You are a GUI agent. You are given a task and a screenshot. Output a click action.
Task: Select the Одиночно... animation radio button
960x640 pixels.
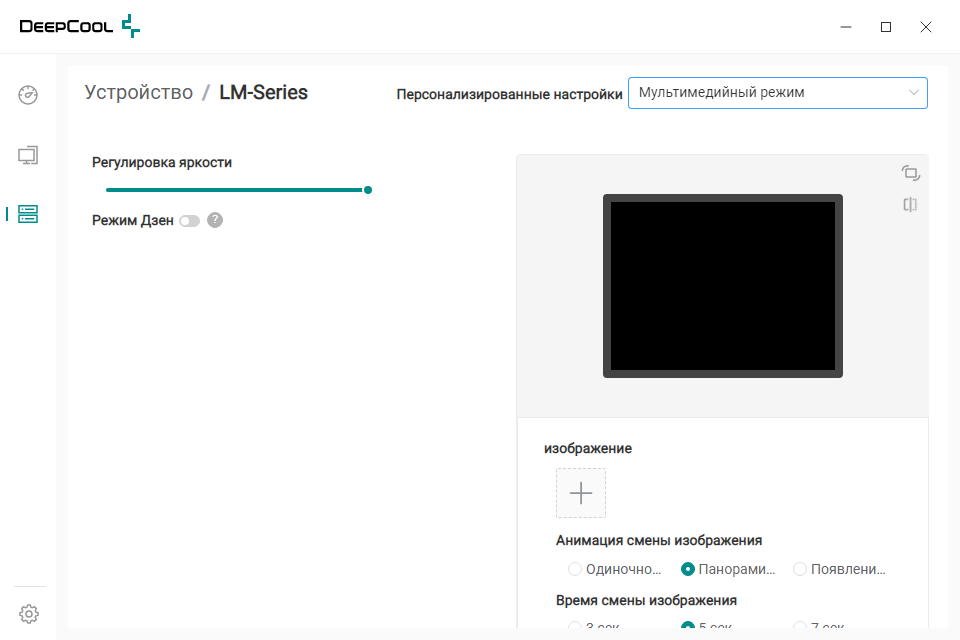click(x=574, y=569)
